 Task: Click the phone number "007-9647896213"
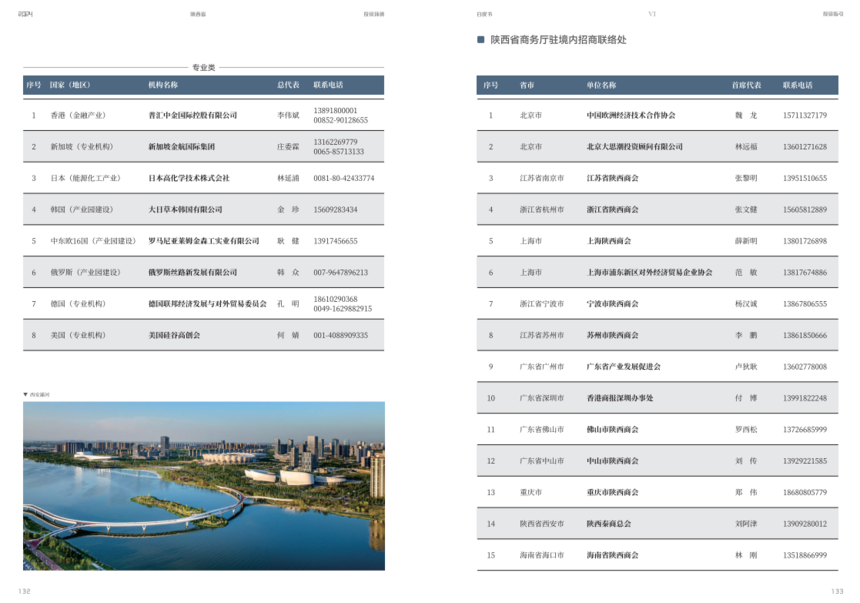pyautogui.click(x=341, y=272)
